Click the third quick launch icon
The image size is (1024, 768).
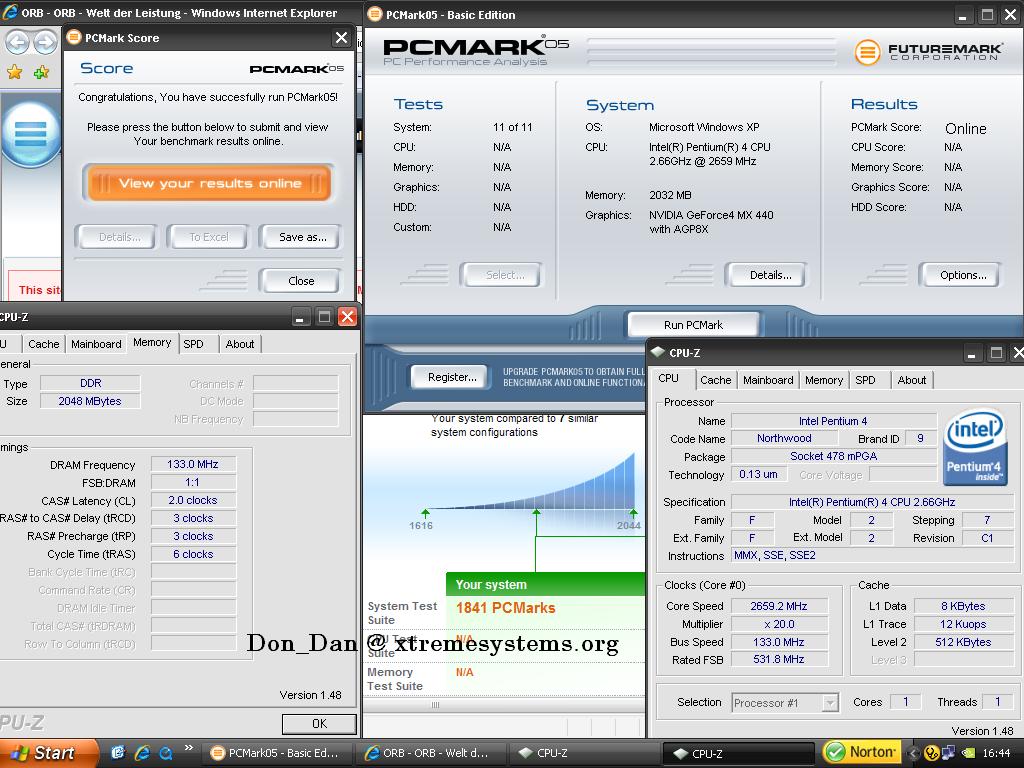166,753
